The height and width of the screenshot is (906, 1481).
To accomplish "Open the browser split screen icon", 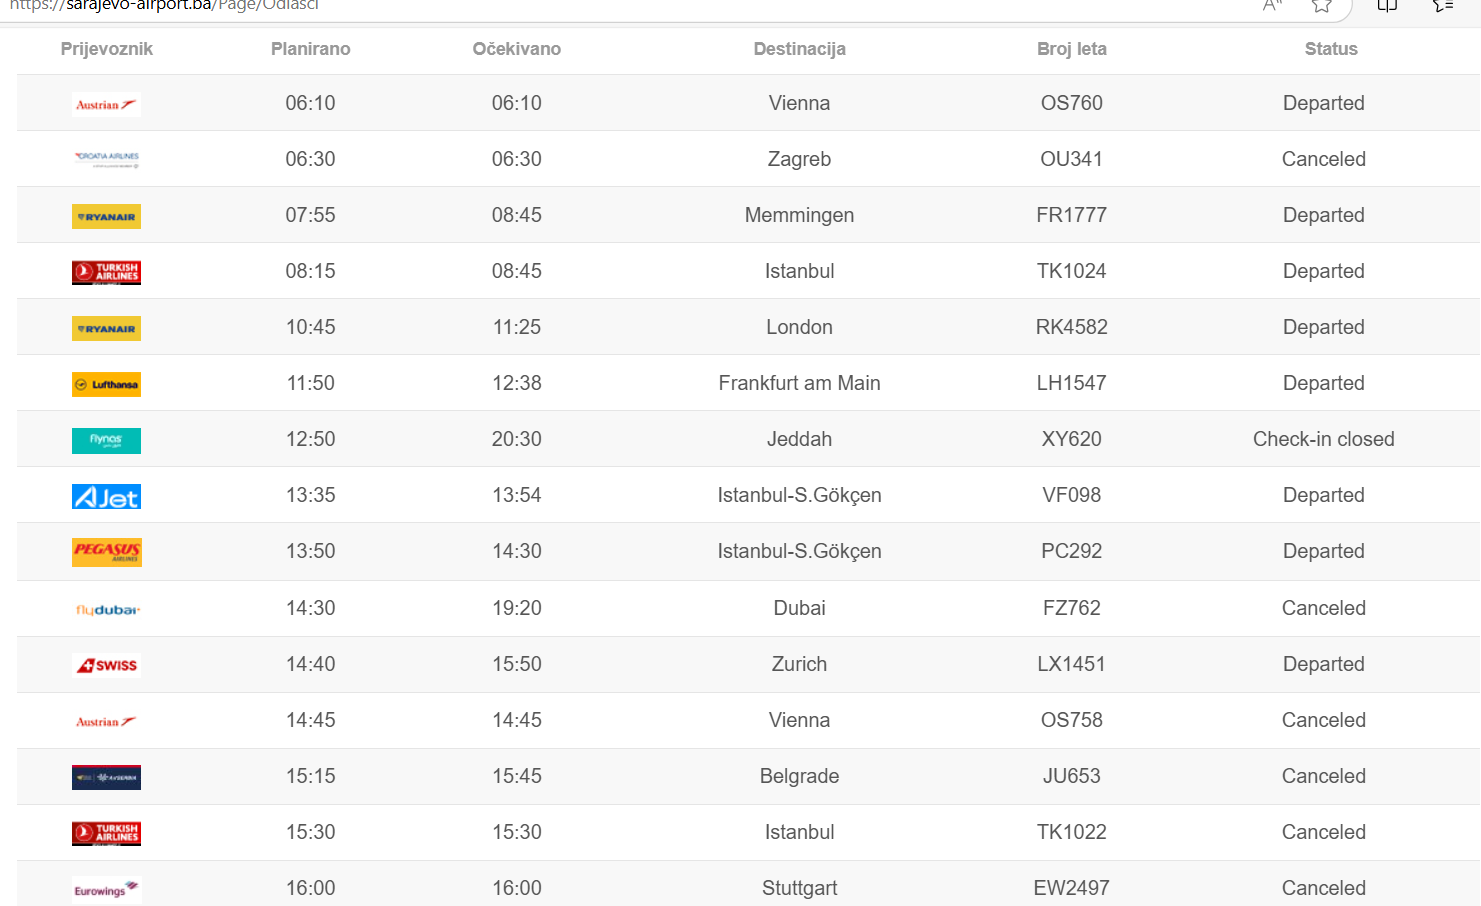I will pos(1387,5).
